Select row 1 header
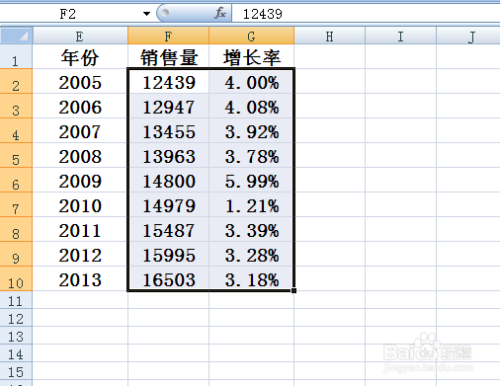This screenshot has height=386, width=500. [x=16, y=56]
